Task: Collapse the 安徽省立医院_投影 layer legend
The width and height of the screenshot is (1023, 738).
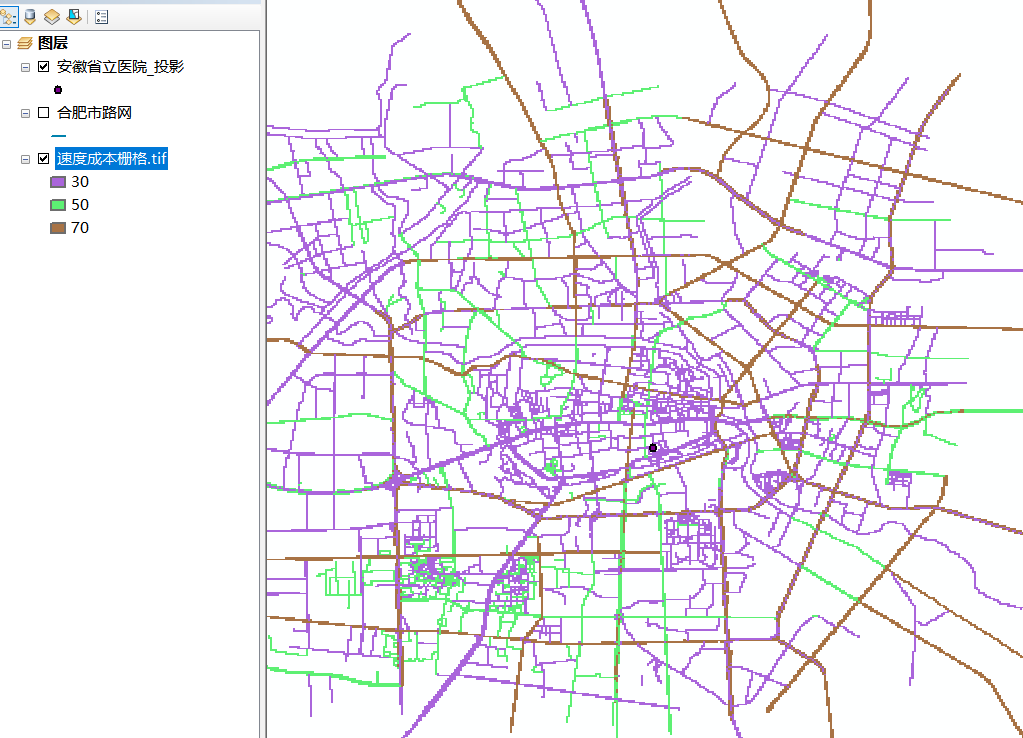Action: click(25, 67)
